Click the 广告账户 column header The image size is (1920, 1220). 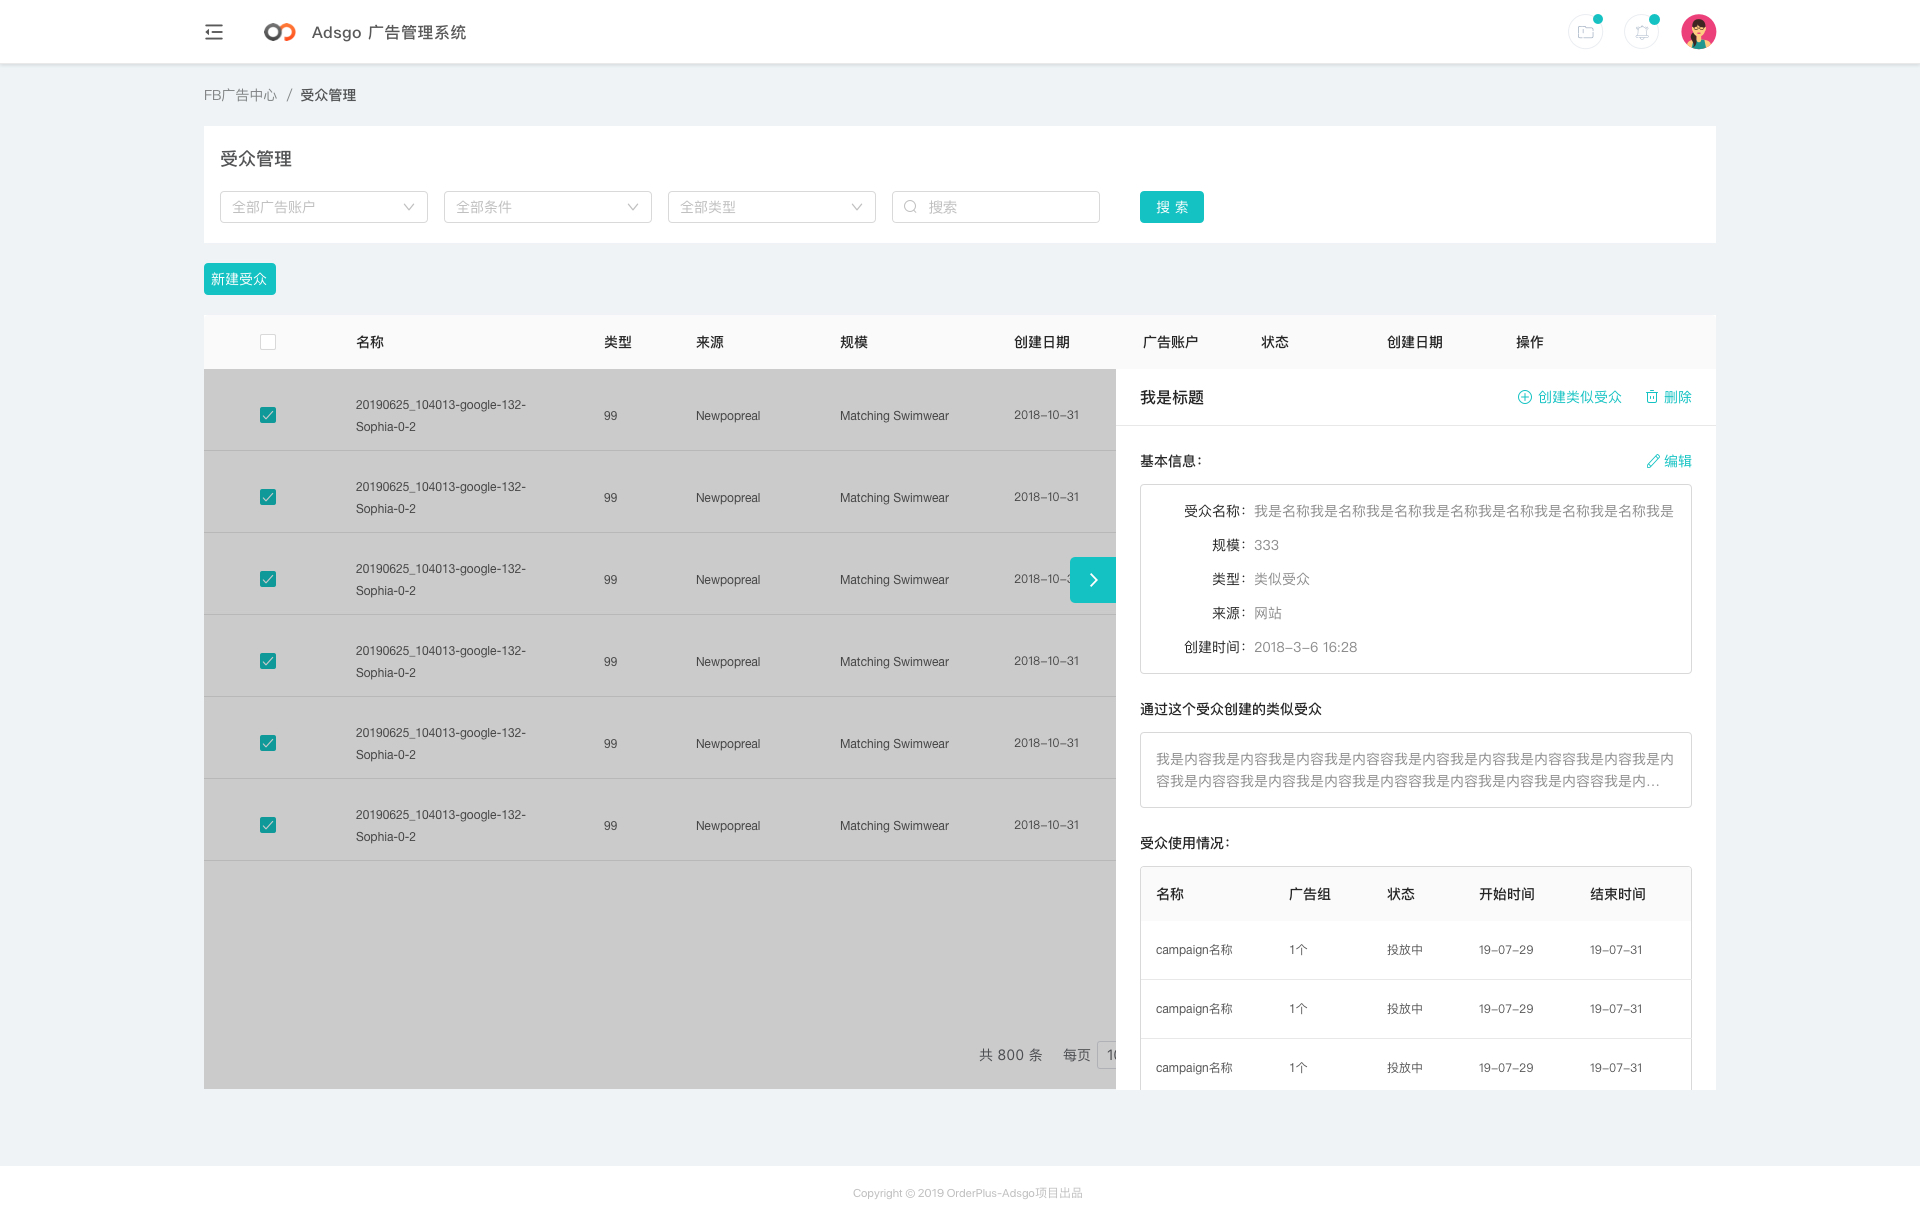[1170, 342]
